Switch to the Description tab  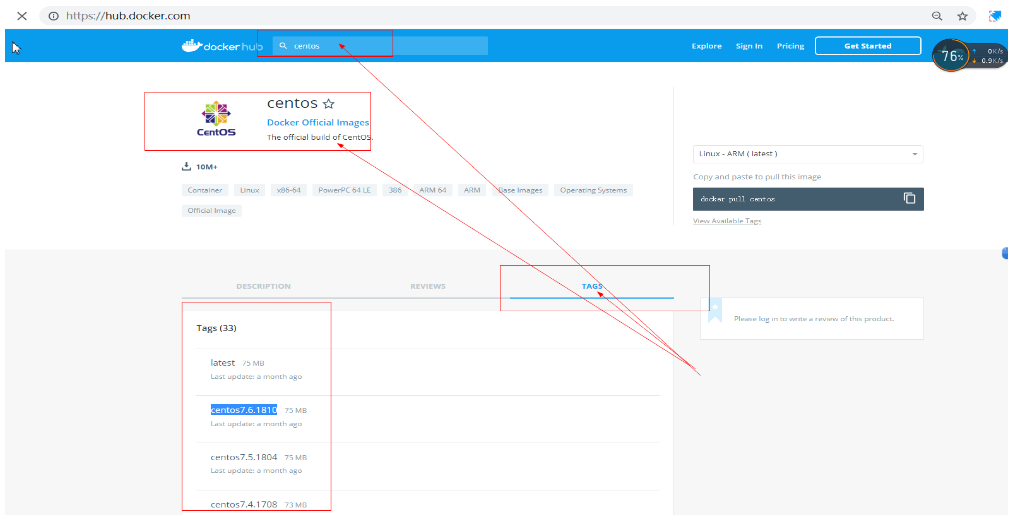pyautogui.click(x=263, y=286)
